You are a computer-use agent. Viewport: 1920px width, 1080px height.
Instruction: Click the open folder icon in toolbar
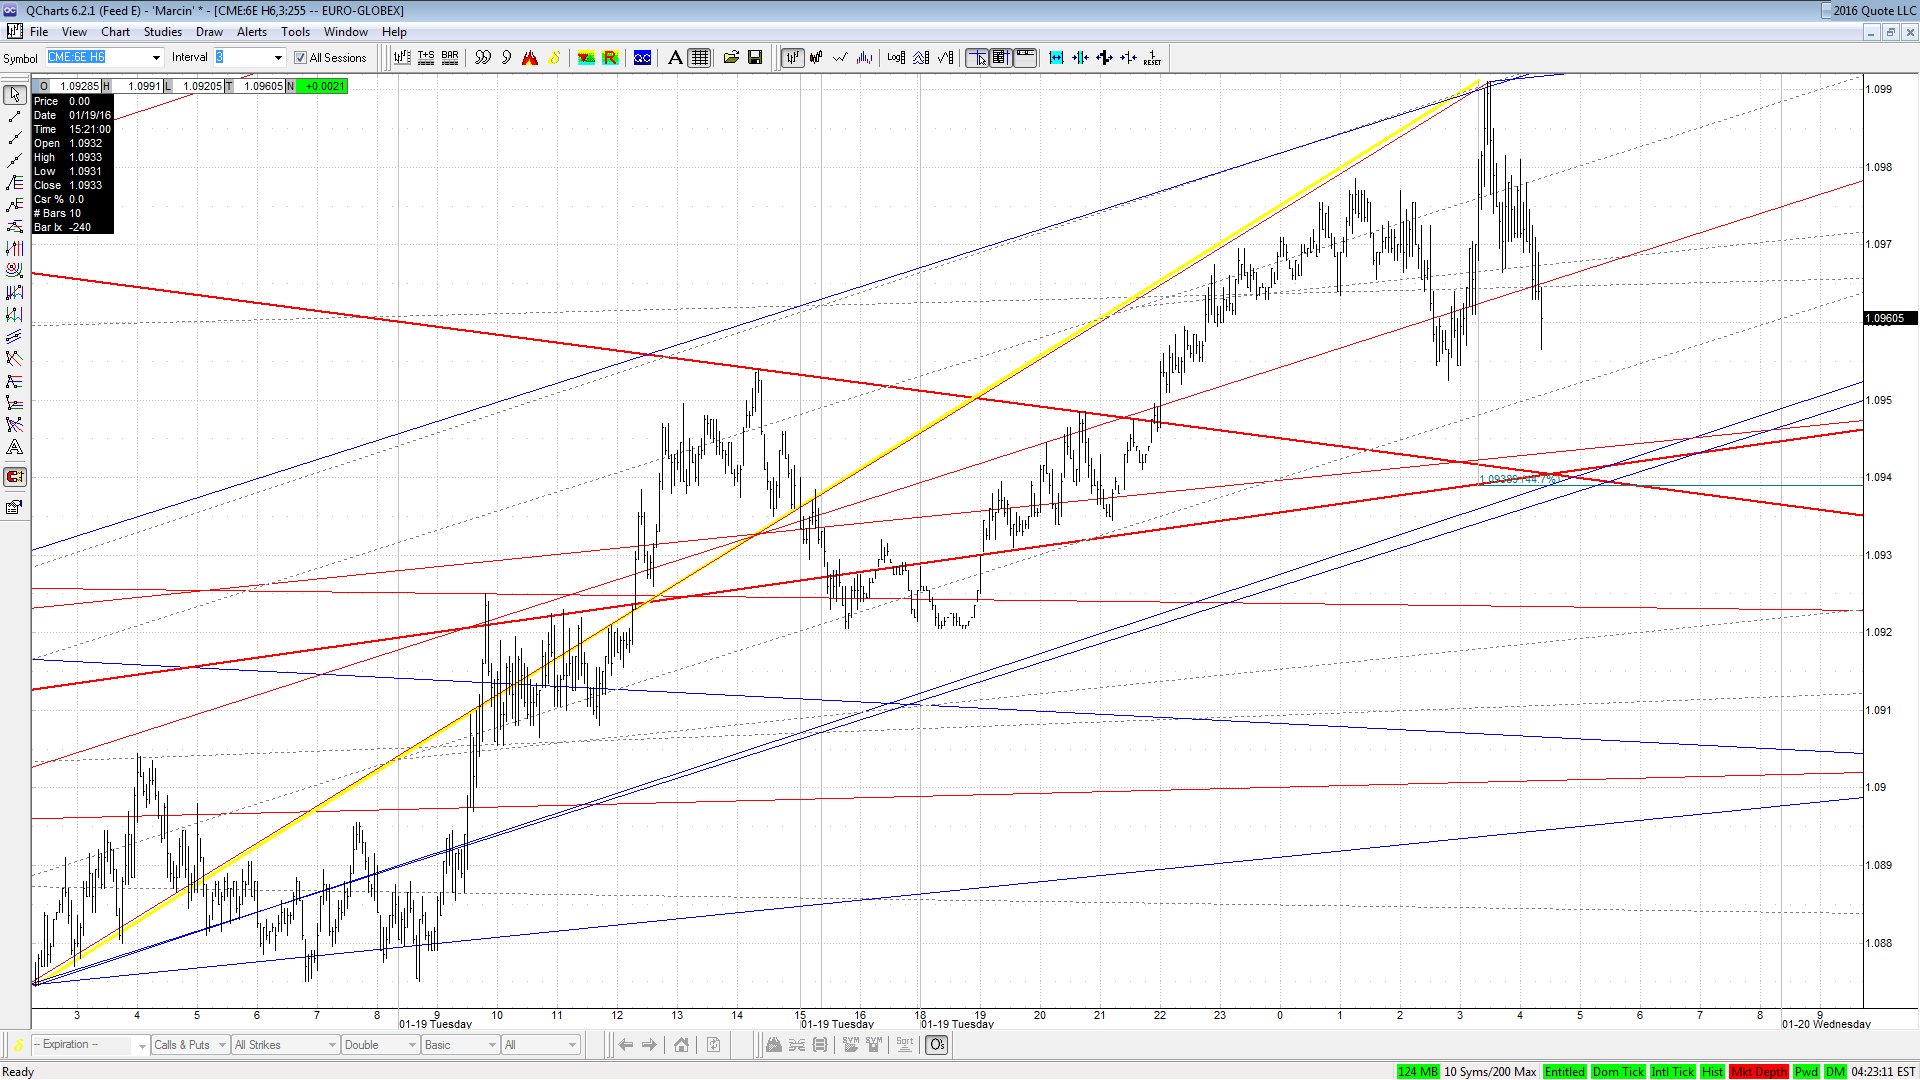tap(731, 58)
